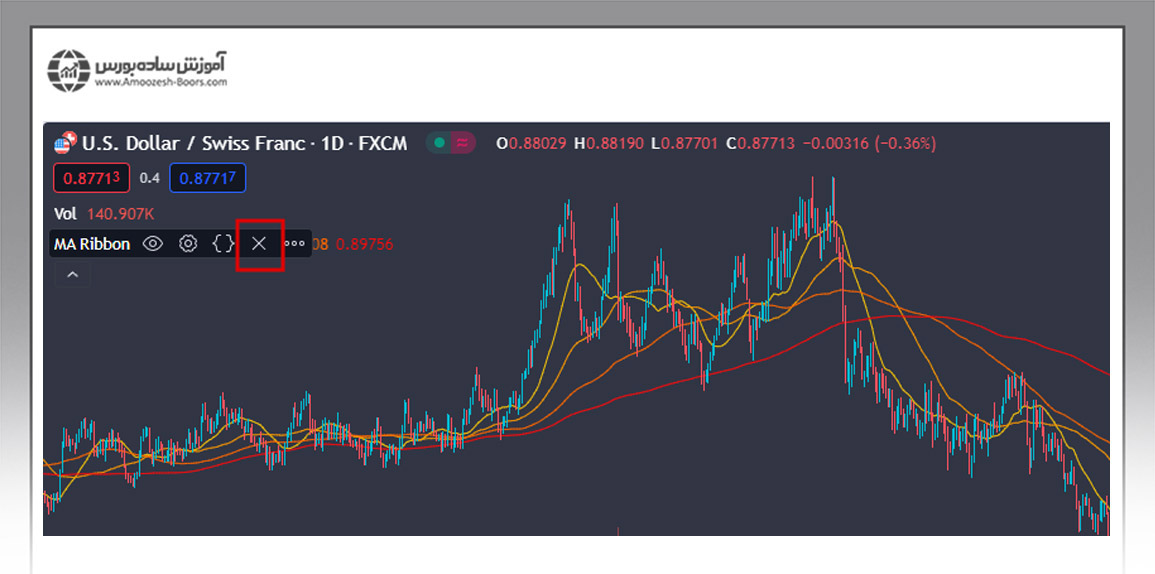Click the volume value 140.907K
Image resolution: width=1155 pixels, height=574 pixels.
coord(120,213)
